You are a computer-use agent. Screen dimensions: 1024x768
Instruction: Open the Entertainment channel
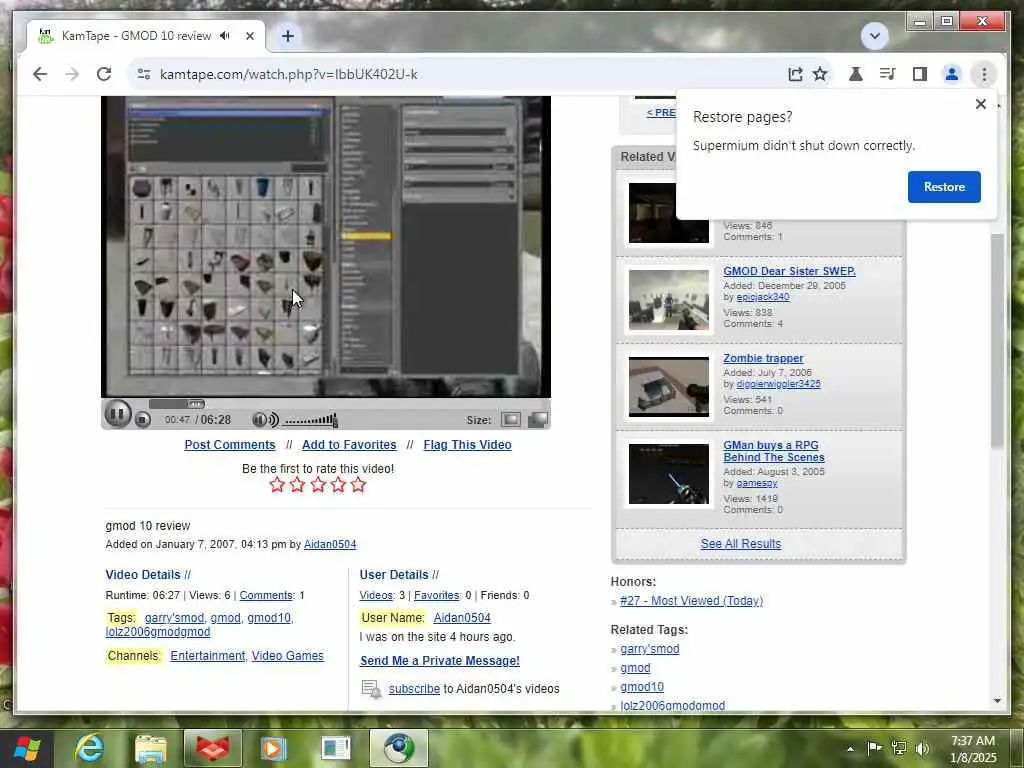click(208, 656)
